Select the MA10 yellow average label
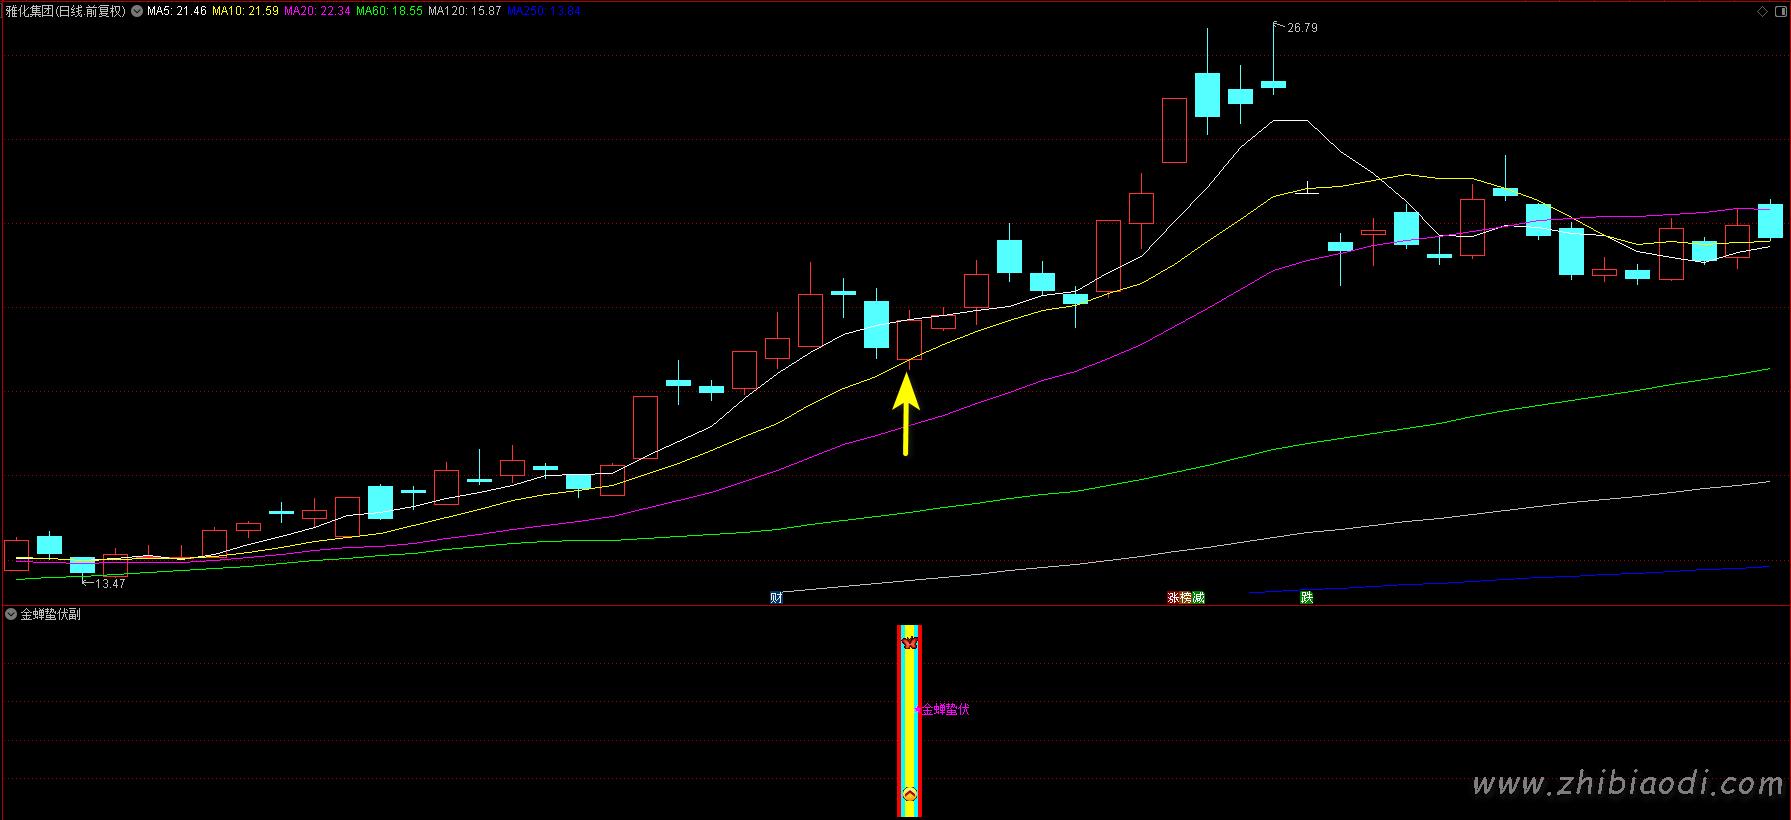 coord(245,12)
